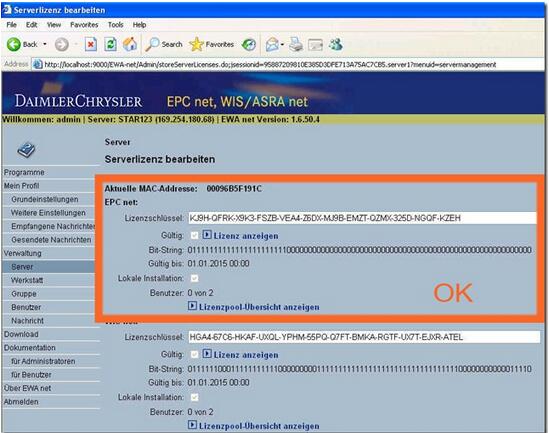Open Programme in the sidebar
This screenshot has width=549, height=433.
[x=24, y=172]
